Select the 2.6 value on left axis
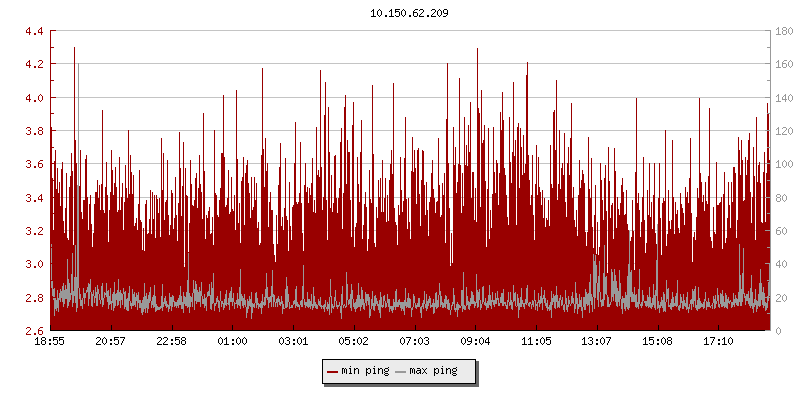Screen dimensions: 800x400 click(33, 331)
